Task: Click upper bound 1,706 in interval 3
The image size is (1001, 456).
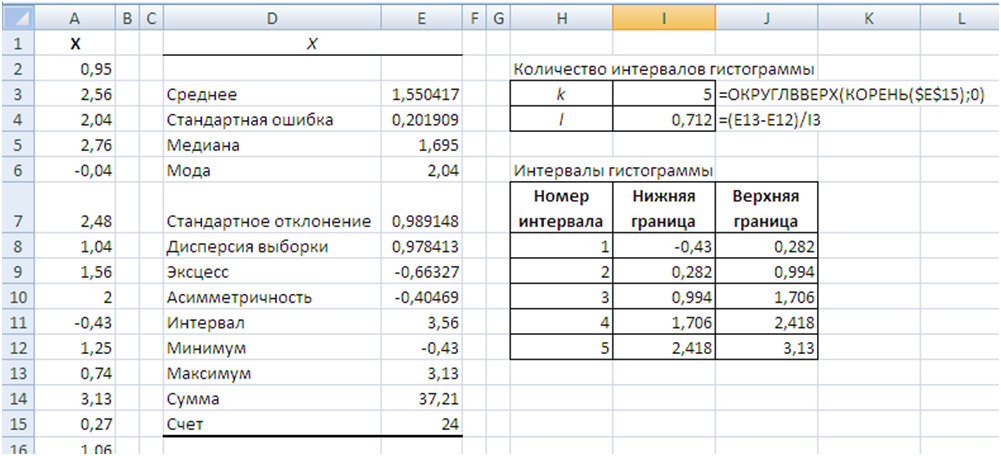Action: (767, 298)
